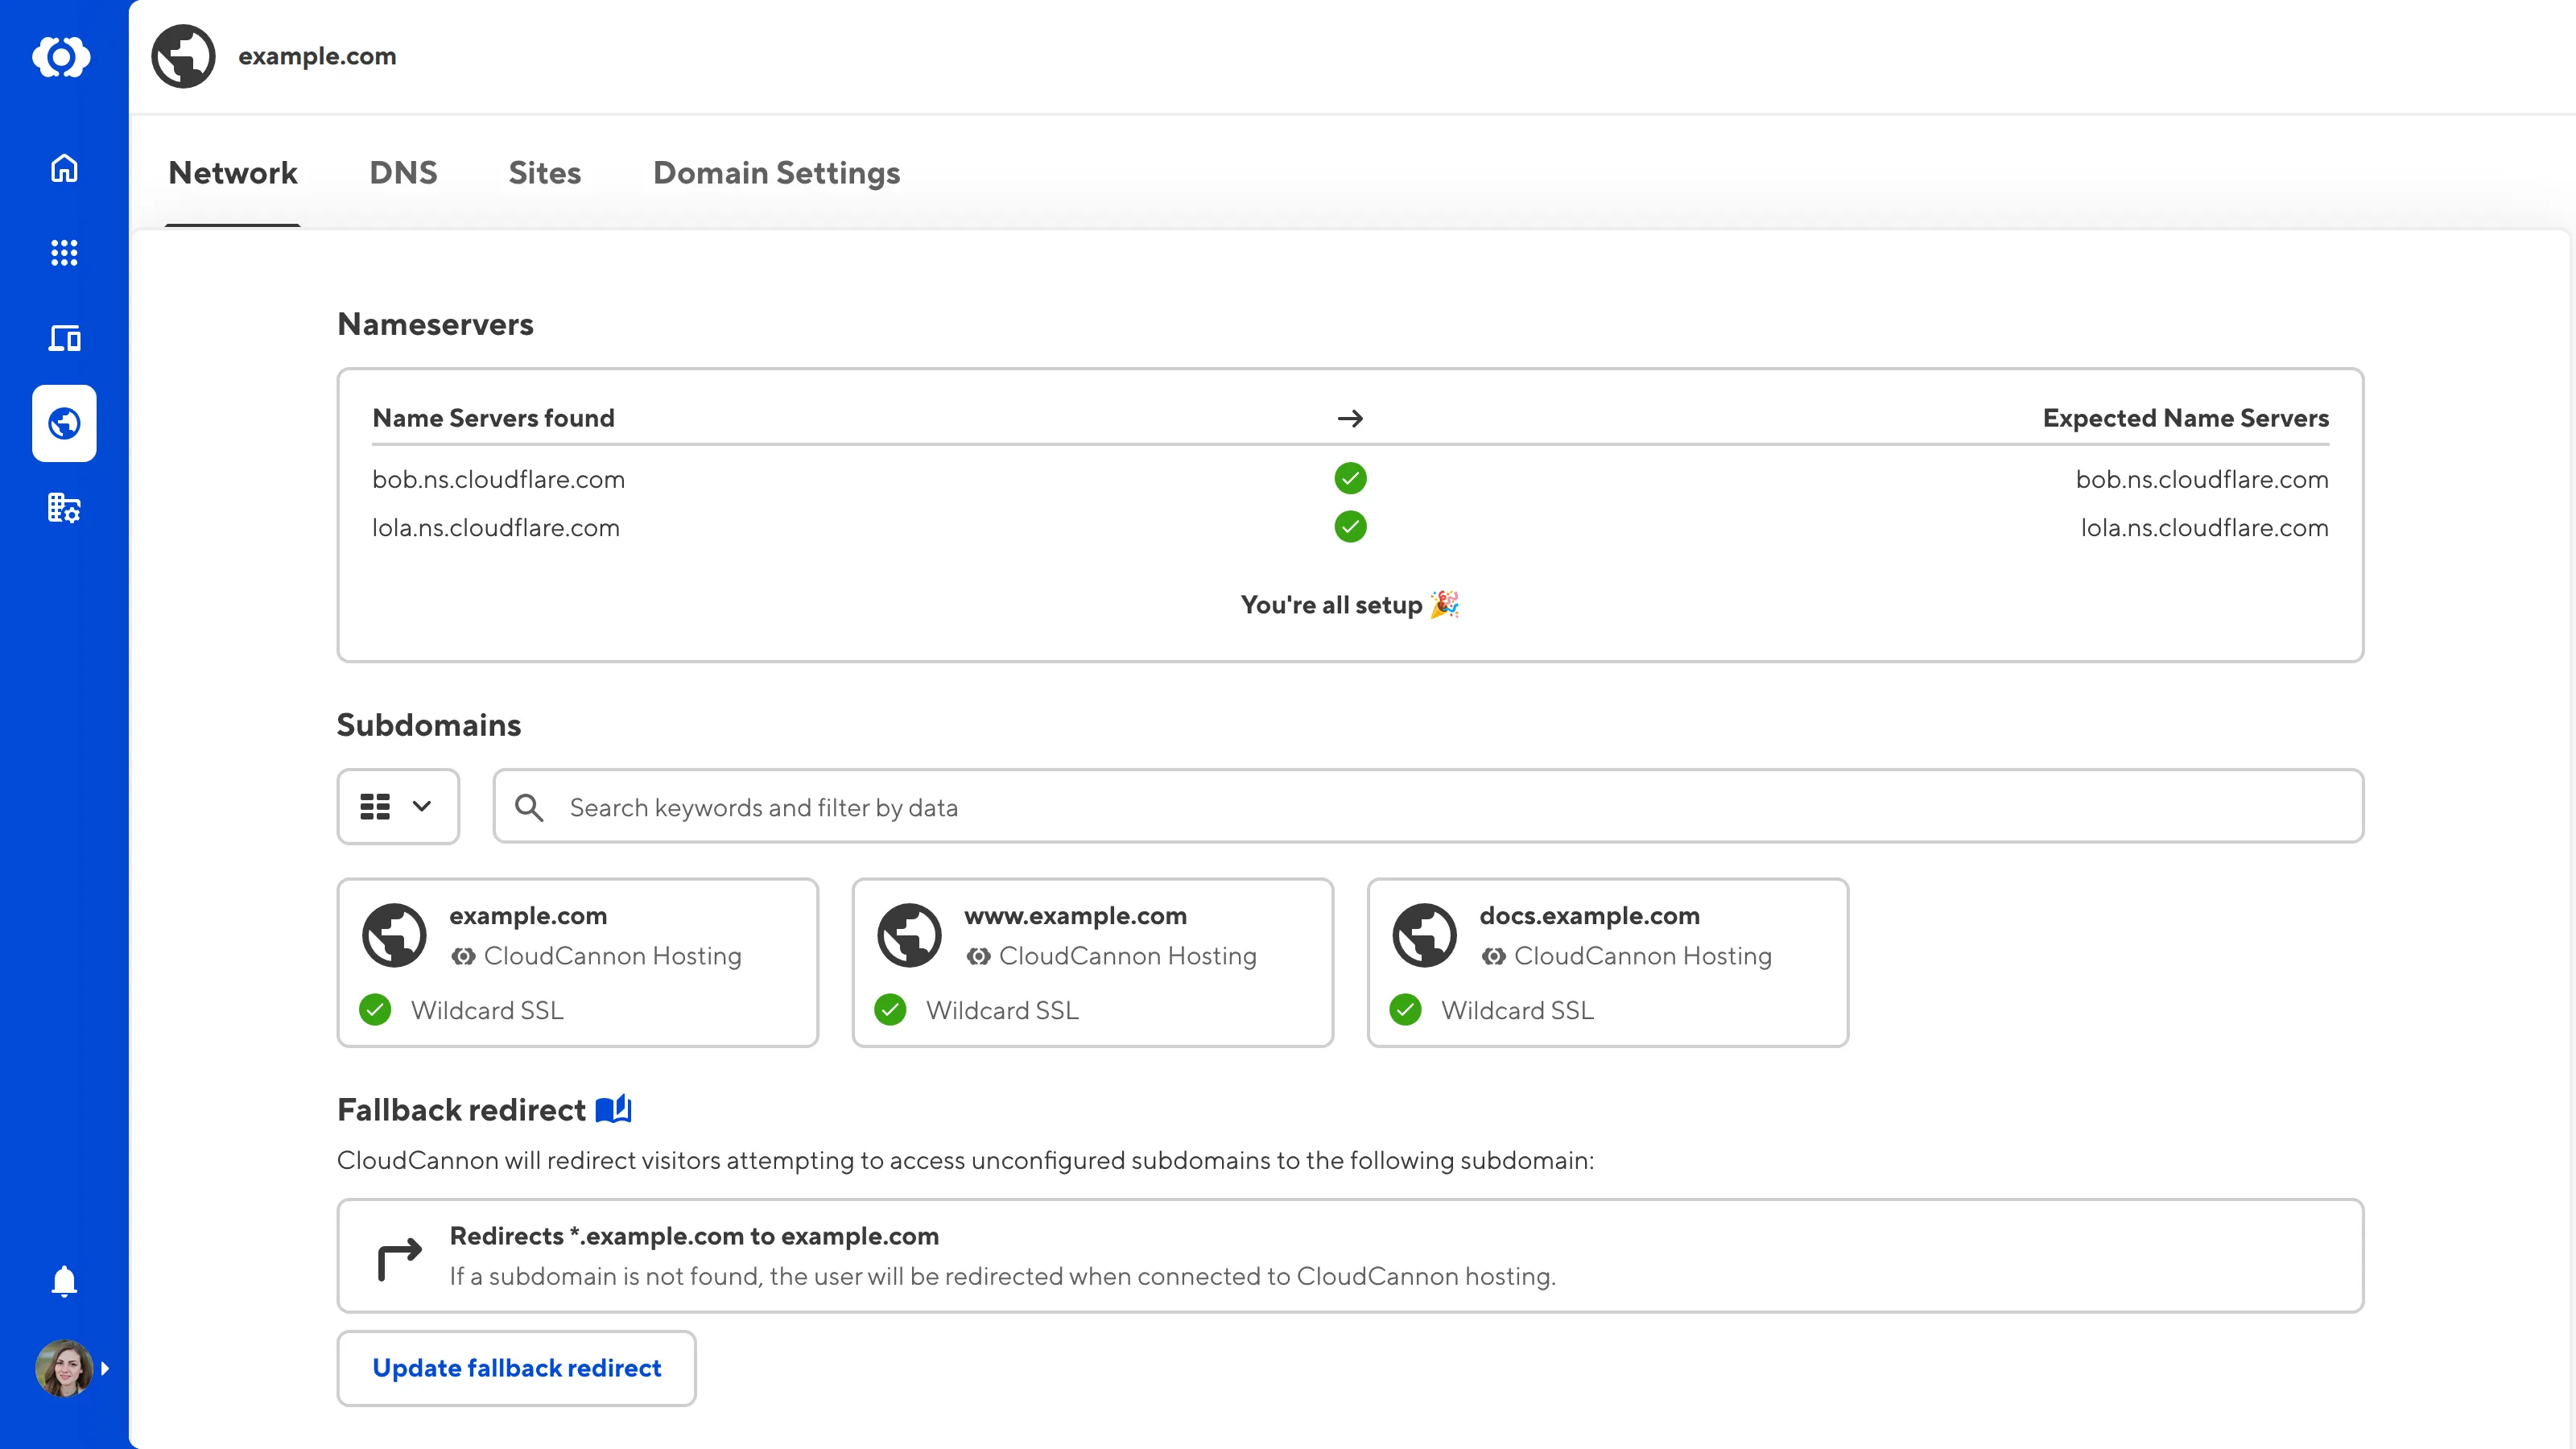Open the docs.example.com subdomain card
Screen dimensions: 2576x1449
pos(1607,962)
